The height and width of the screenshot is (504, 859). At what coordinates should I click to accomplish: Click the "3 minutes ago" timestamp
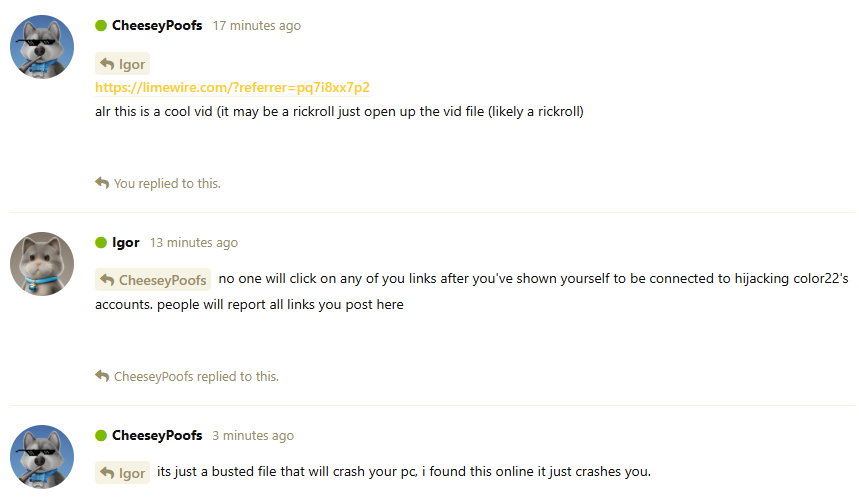(253, 436)
